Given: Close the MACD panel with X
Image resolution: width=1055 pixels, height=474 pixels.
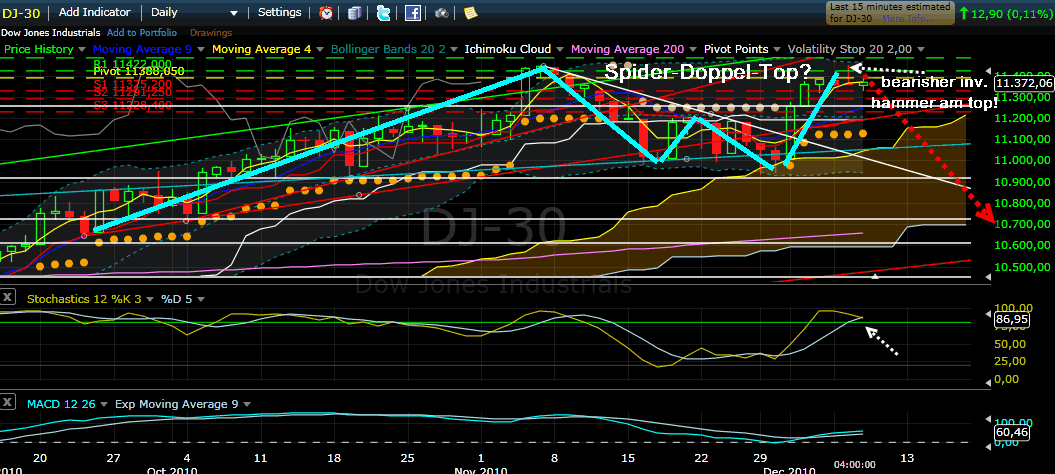Looking at the screenshot, I should tap(8, 403).
